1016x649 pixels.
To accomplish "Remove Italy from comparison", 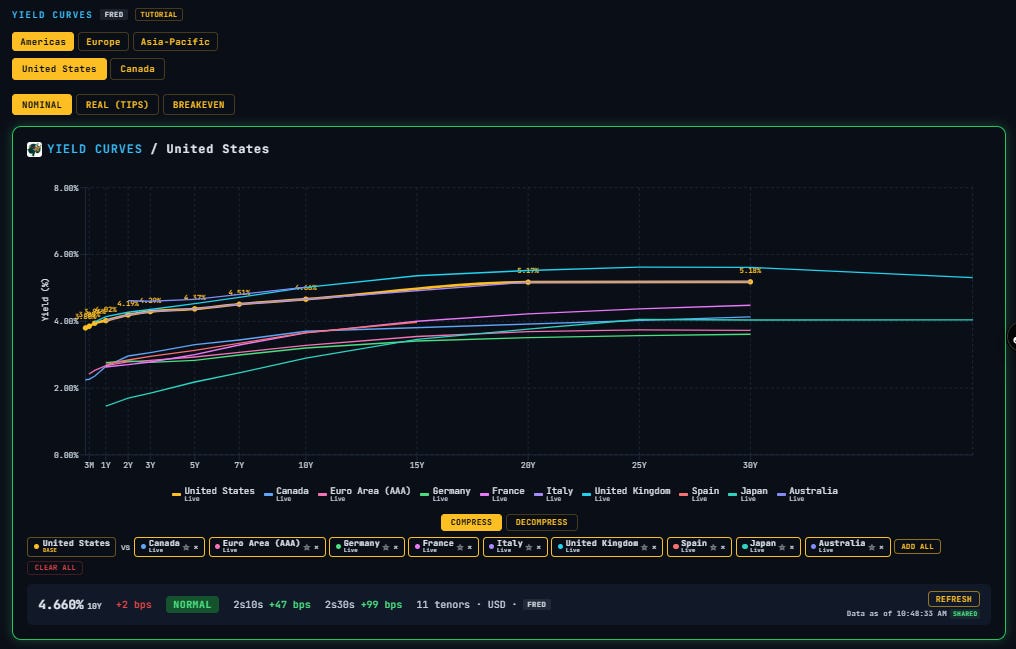I will tap(538, 547).
